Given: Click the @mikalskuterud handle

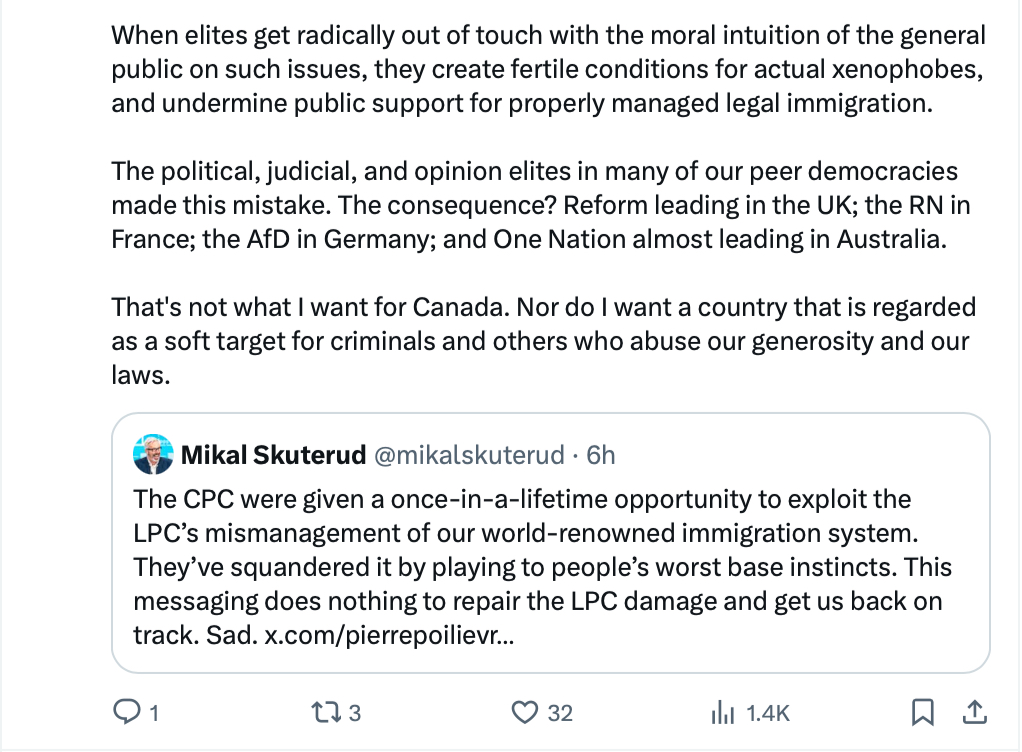Looking at the screenshot, I should (x=469, y=456).
